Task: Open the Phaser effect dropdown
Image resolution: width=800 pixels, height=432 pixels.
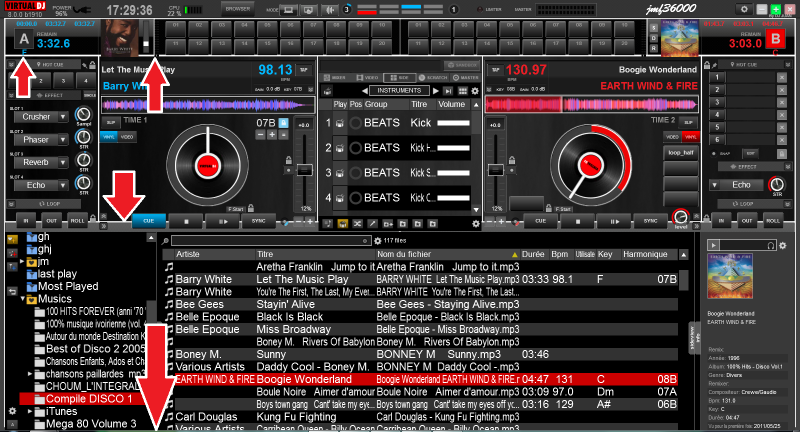Action: 63,140
